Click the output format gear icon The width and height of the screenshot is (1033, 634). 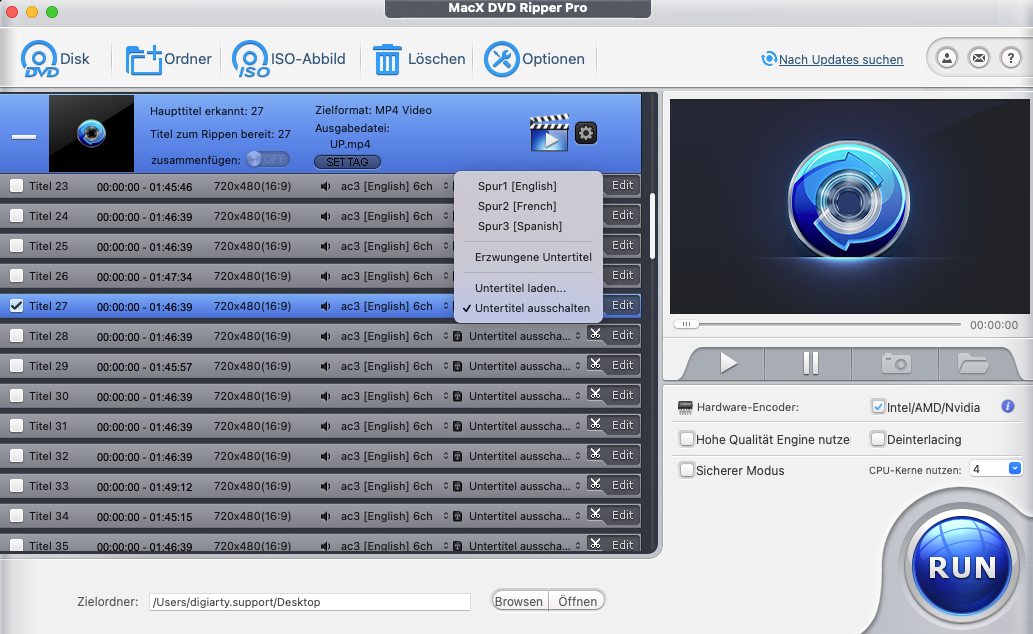[586, 132]
